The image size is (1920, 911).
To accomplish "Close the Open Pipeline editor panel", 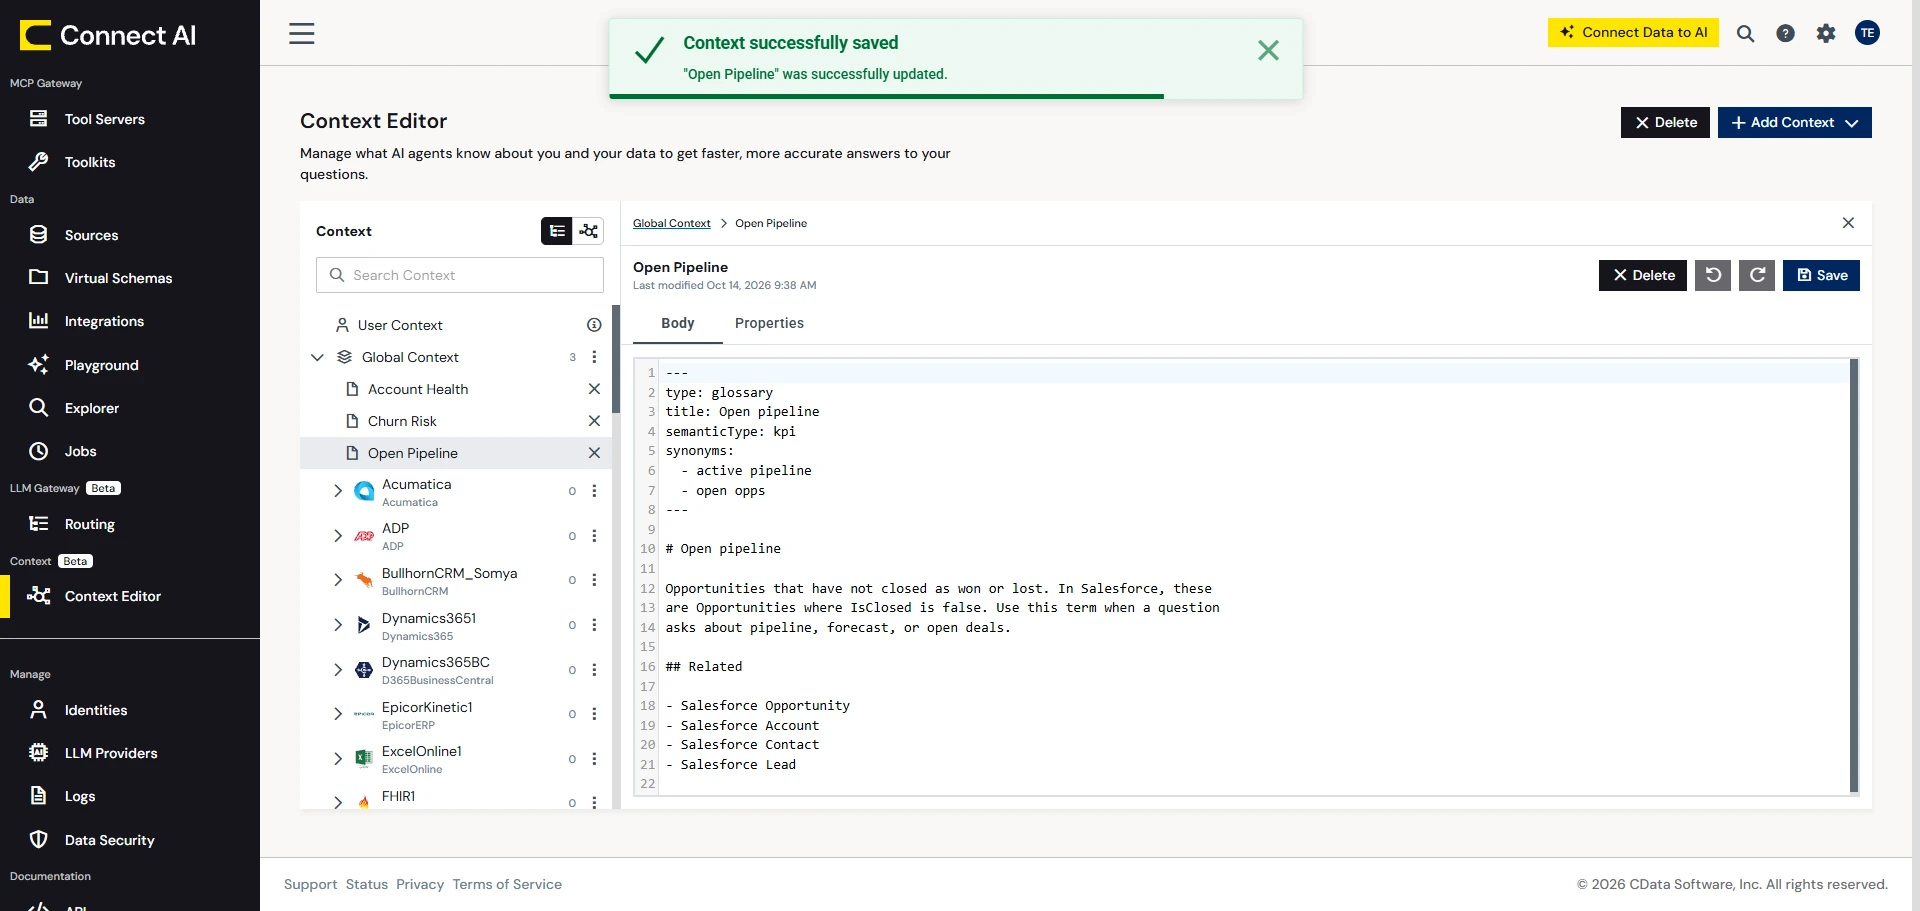I will (x=1848, y=223).
